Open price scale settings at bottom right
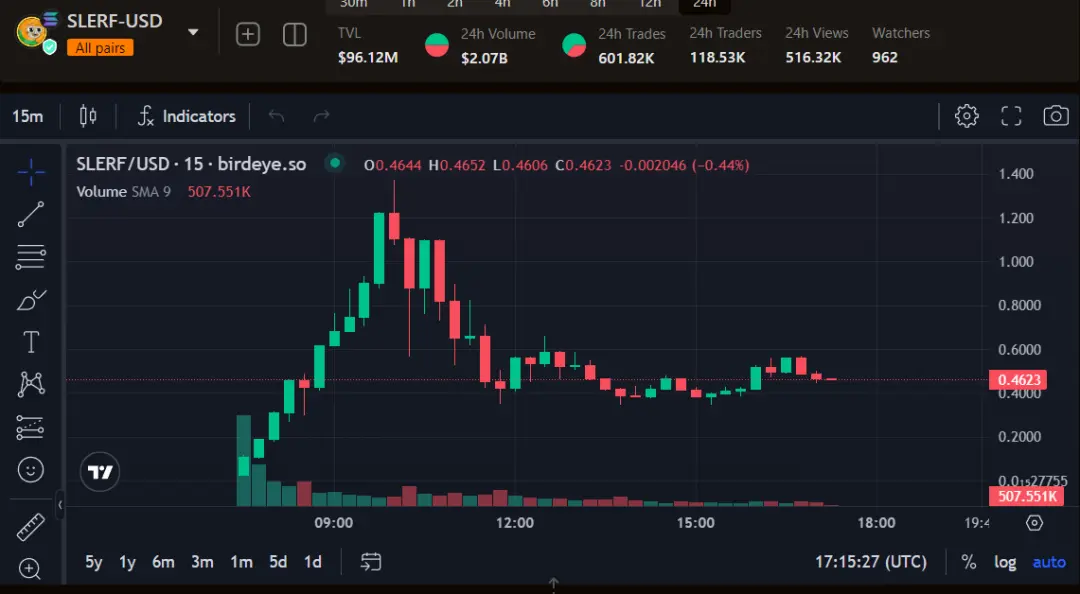The image size is (1080, 594). pyautogui.click(x=1035, y=523)
